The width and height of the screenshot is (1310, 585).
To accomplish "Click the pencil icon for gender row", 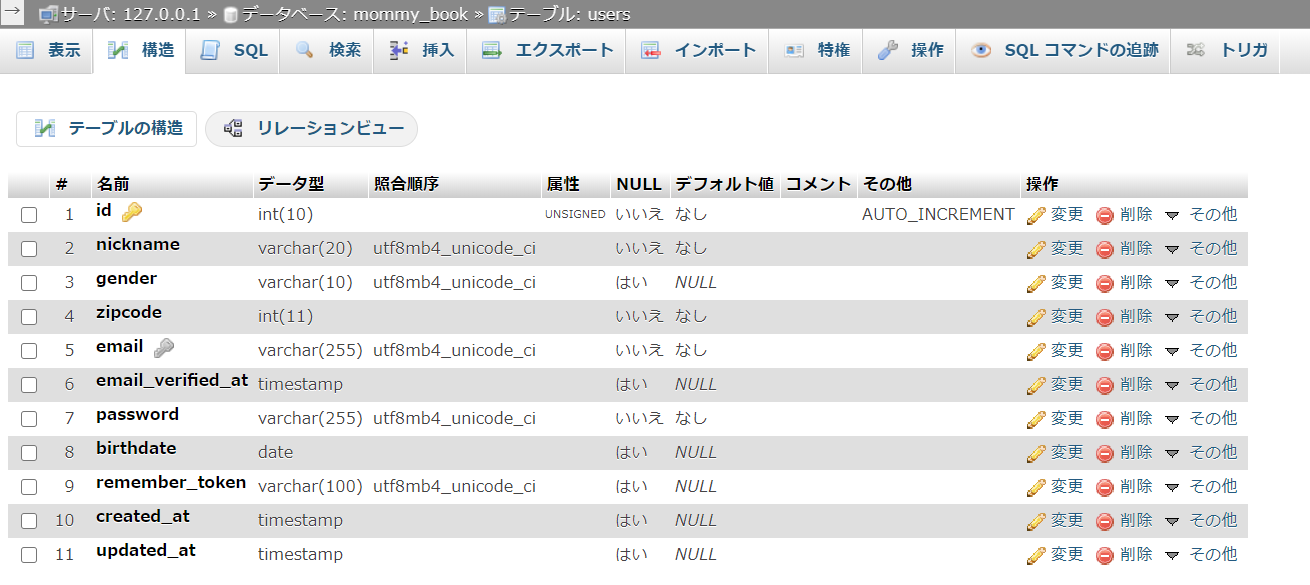I will (x=1036, y=282).
